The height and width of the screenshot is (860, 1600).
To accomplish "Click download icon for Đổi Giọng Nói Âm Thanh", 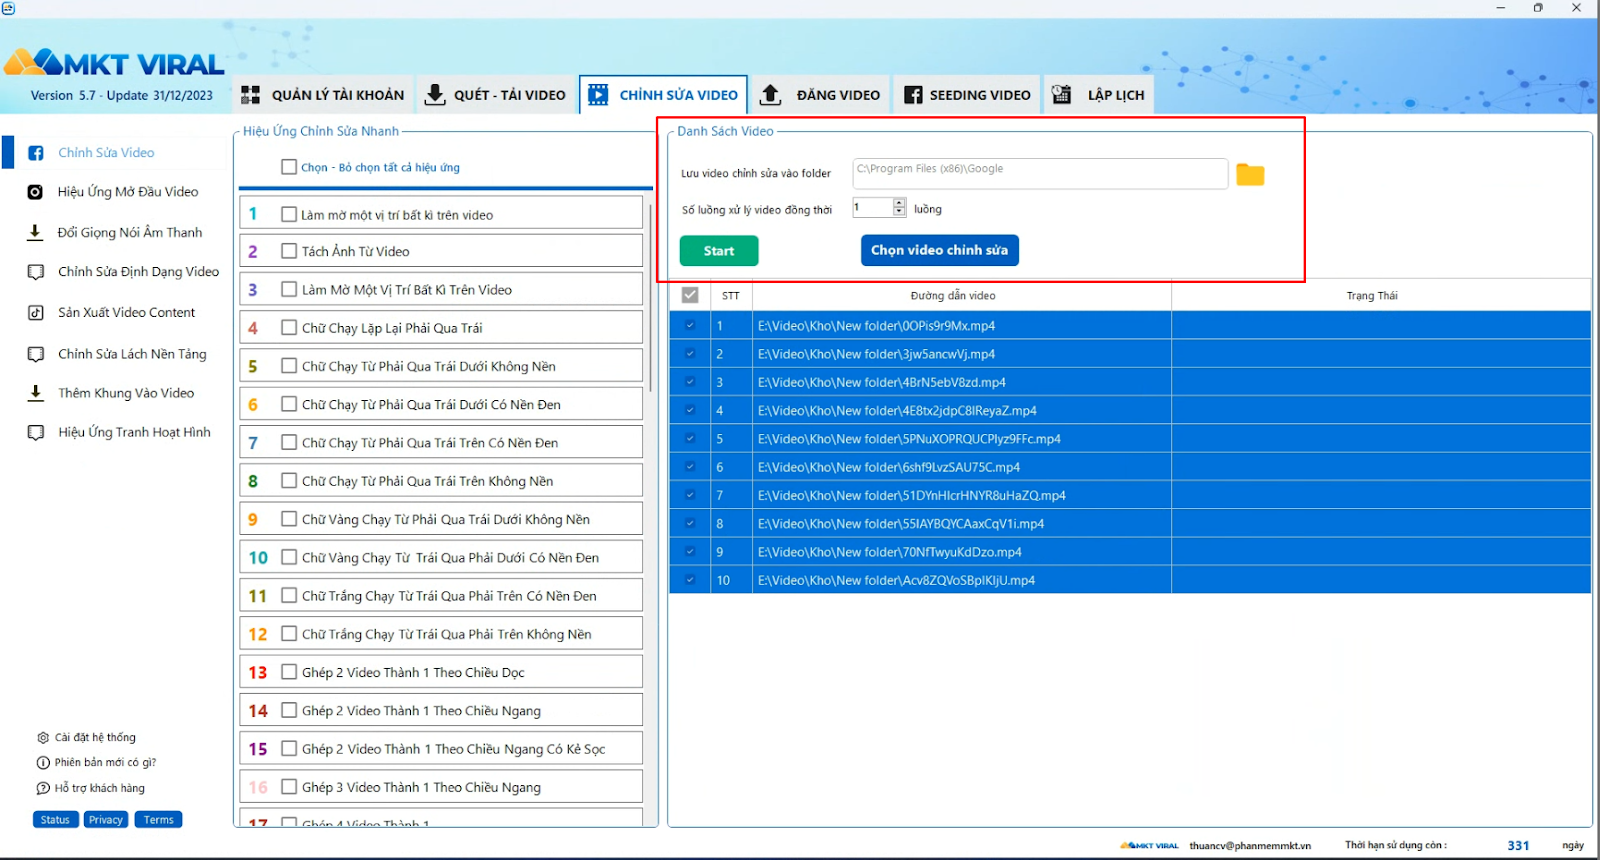I will 35,232.
